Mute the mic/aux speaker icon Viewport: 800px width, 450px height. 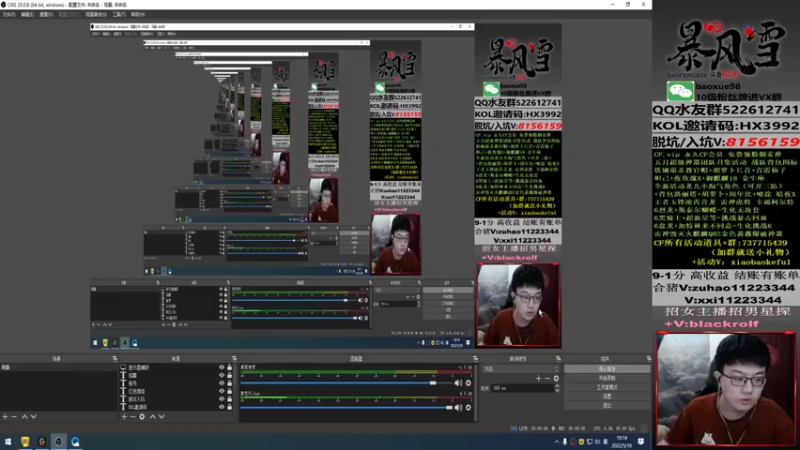coord(458,407)
